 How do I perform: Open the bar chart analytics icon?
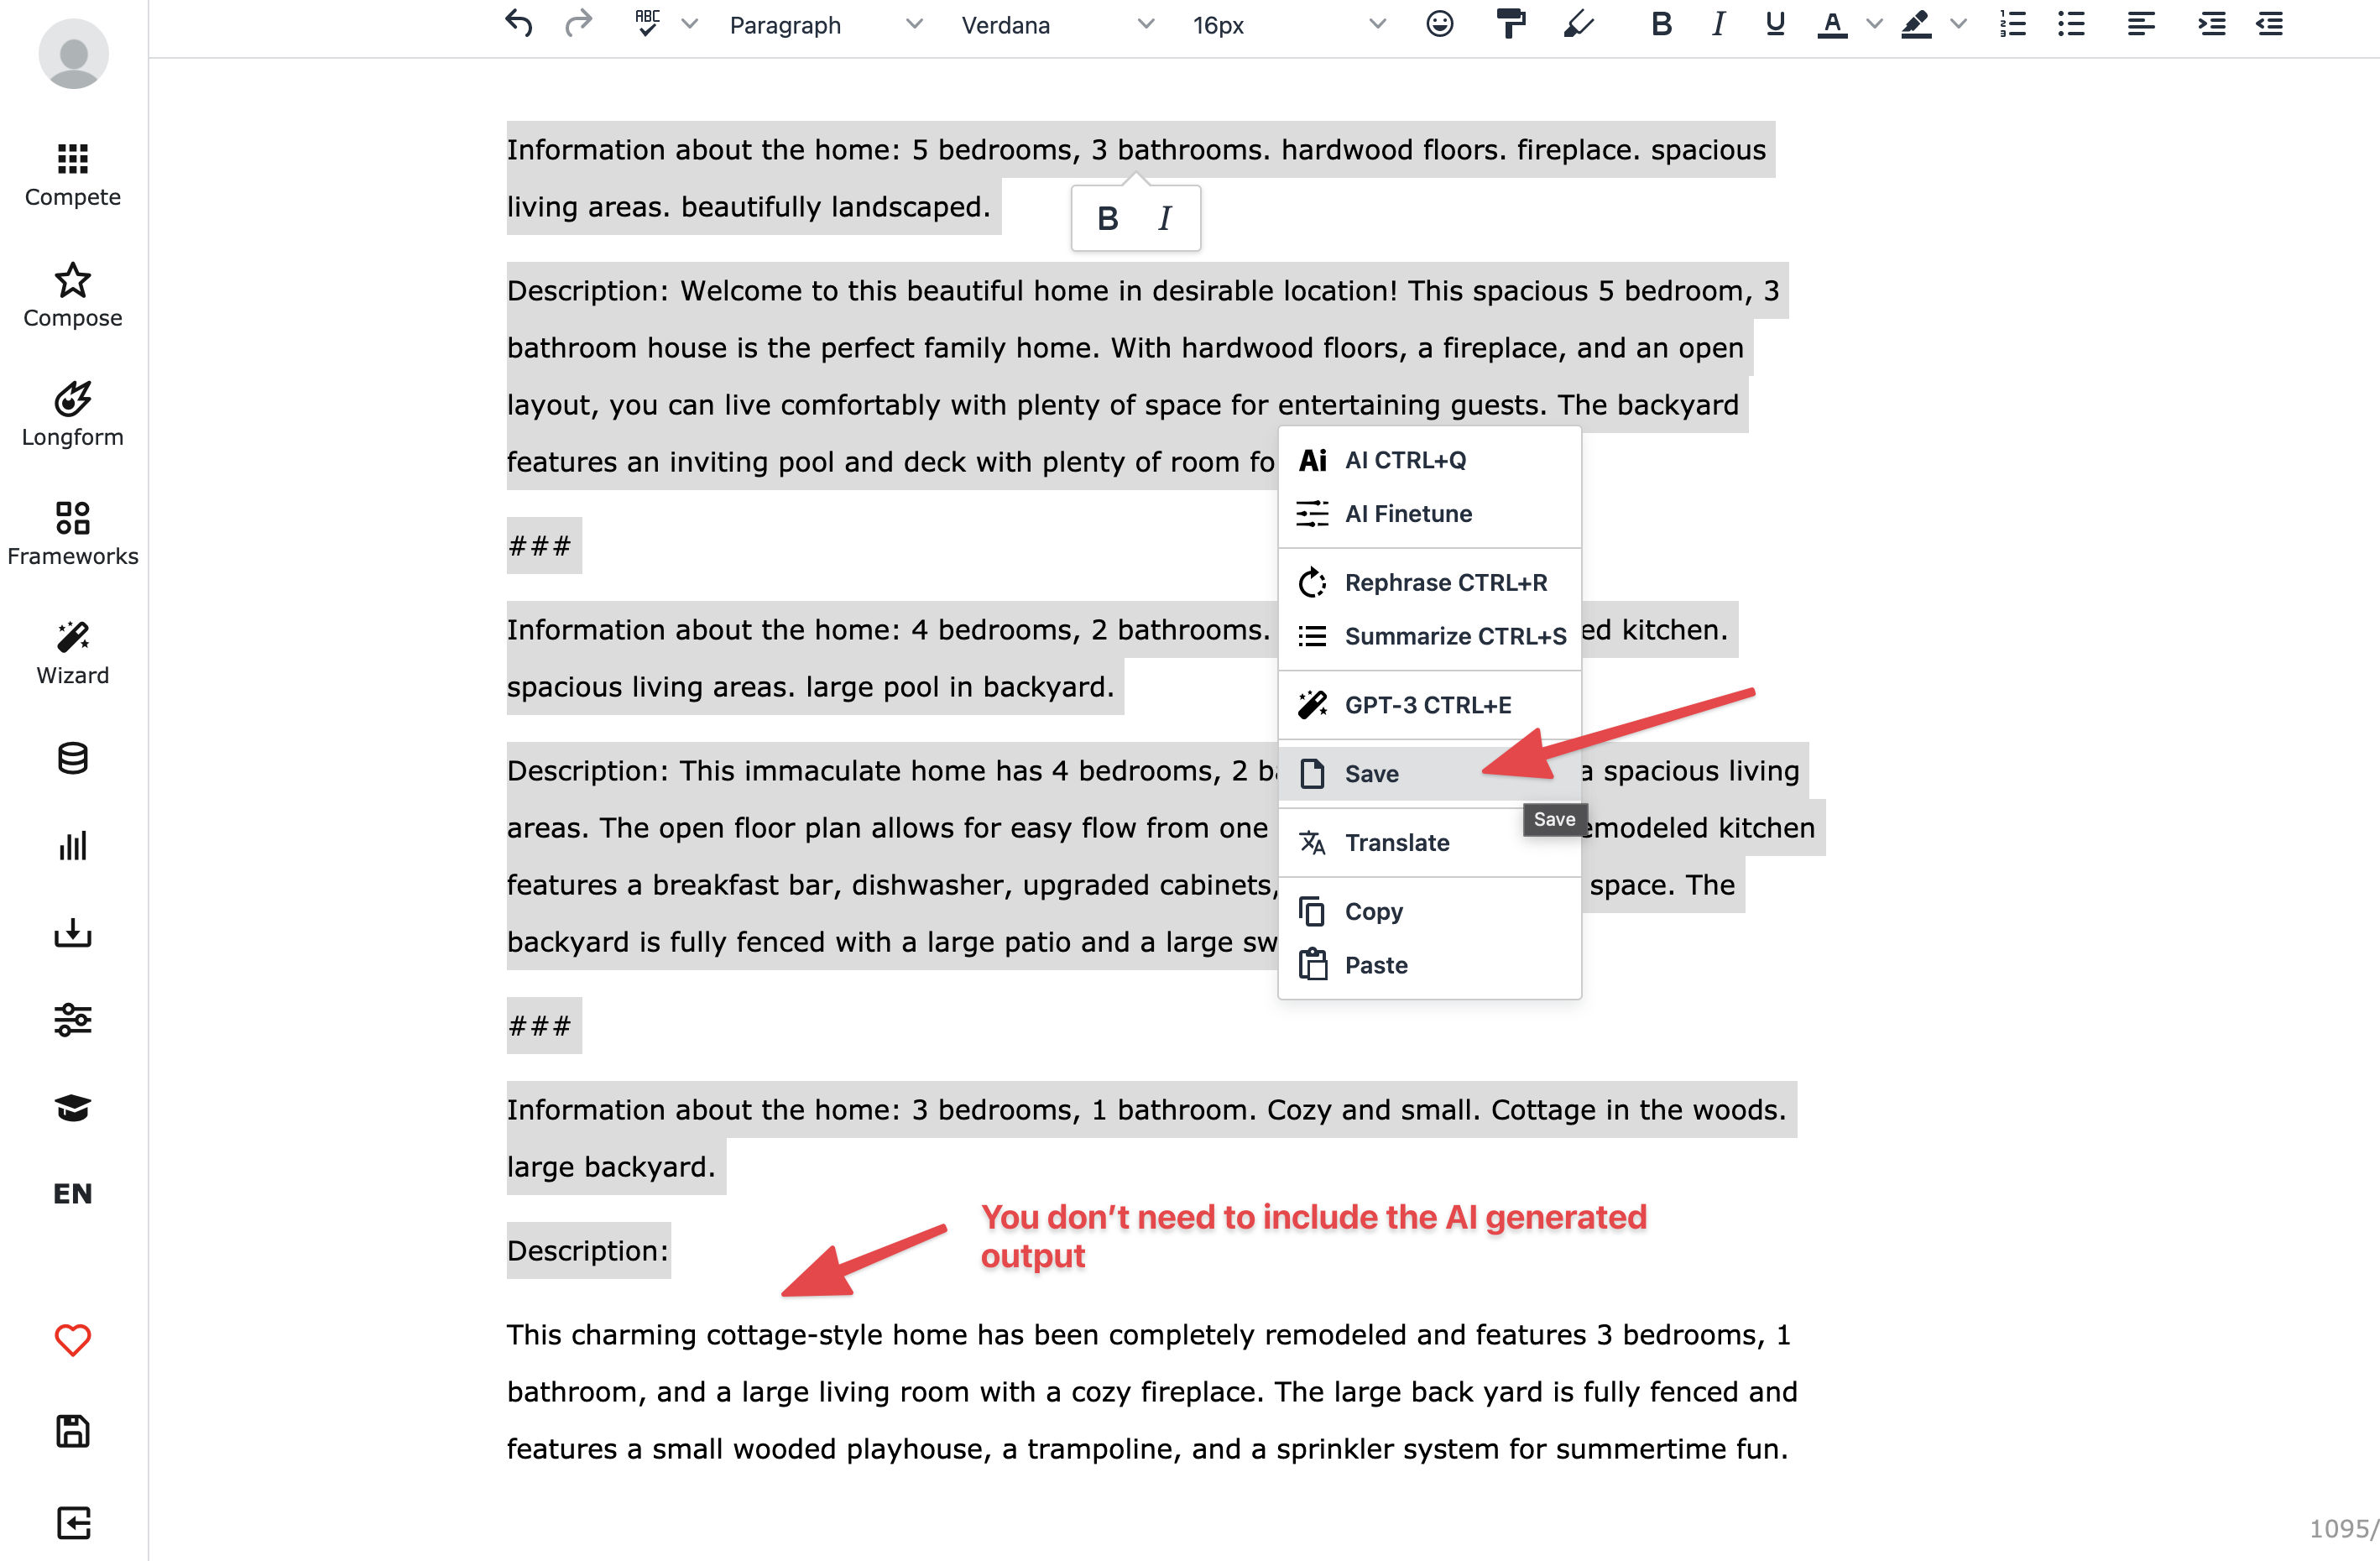click(x=73, y=846)
